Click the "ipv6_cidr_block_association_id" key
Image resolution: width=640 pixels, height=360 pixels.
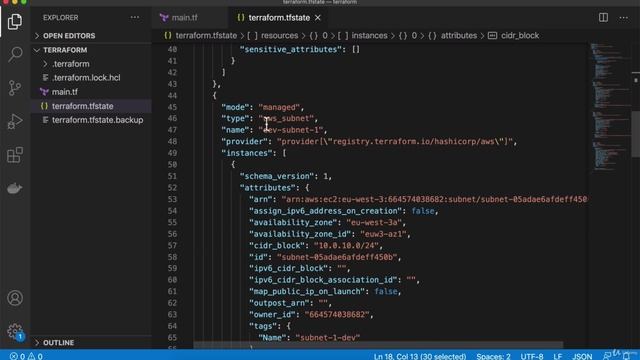click(323, 280)
